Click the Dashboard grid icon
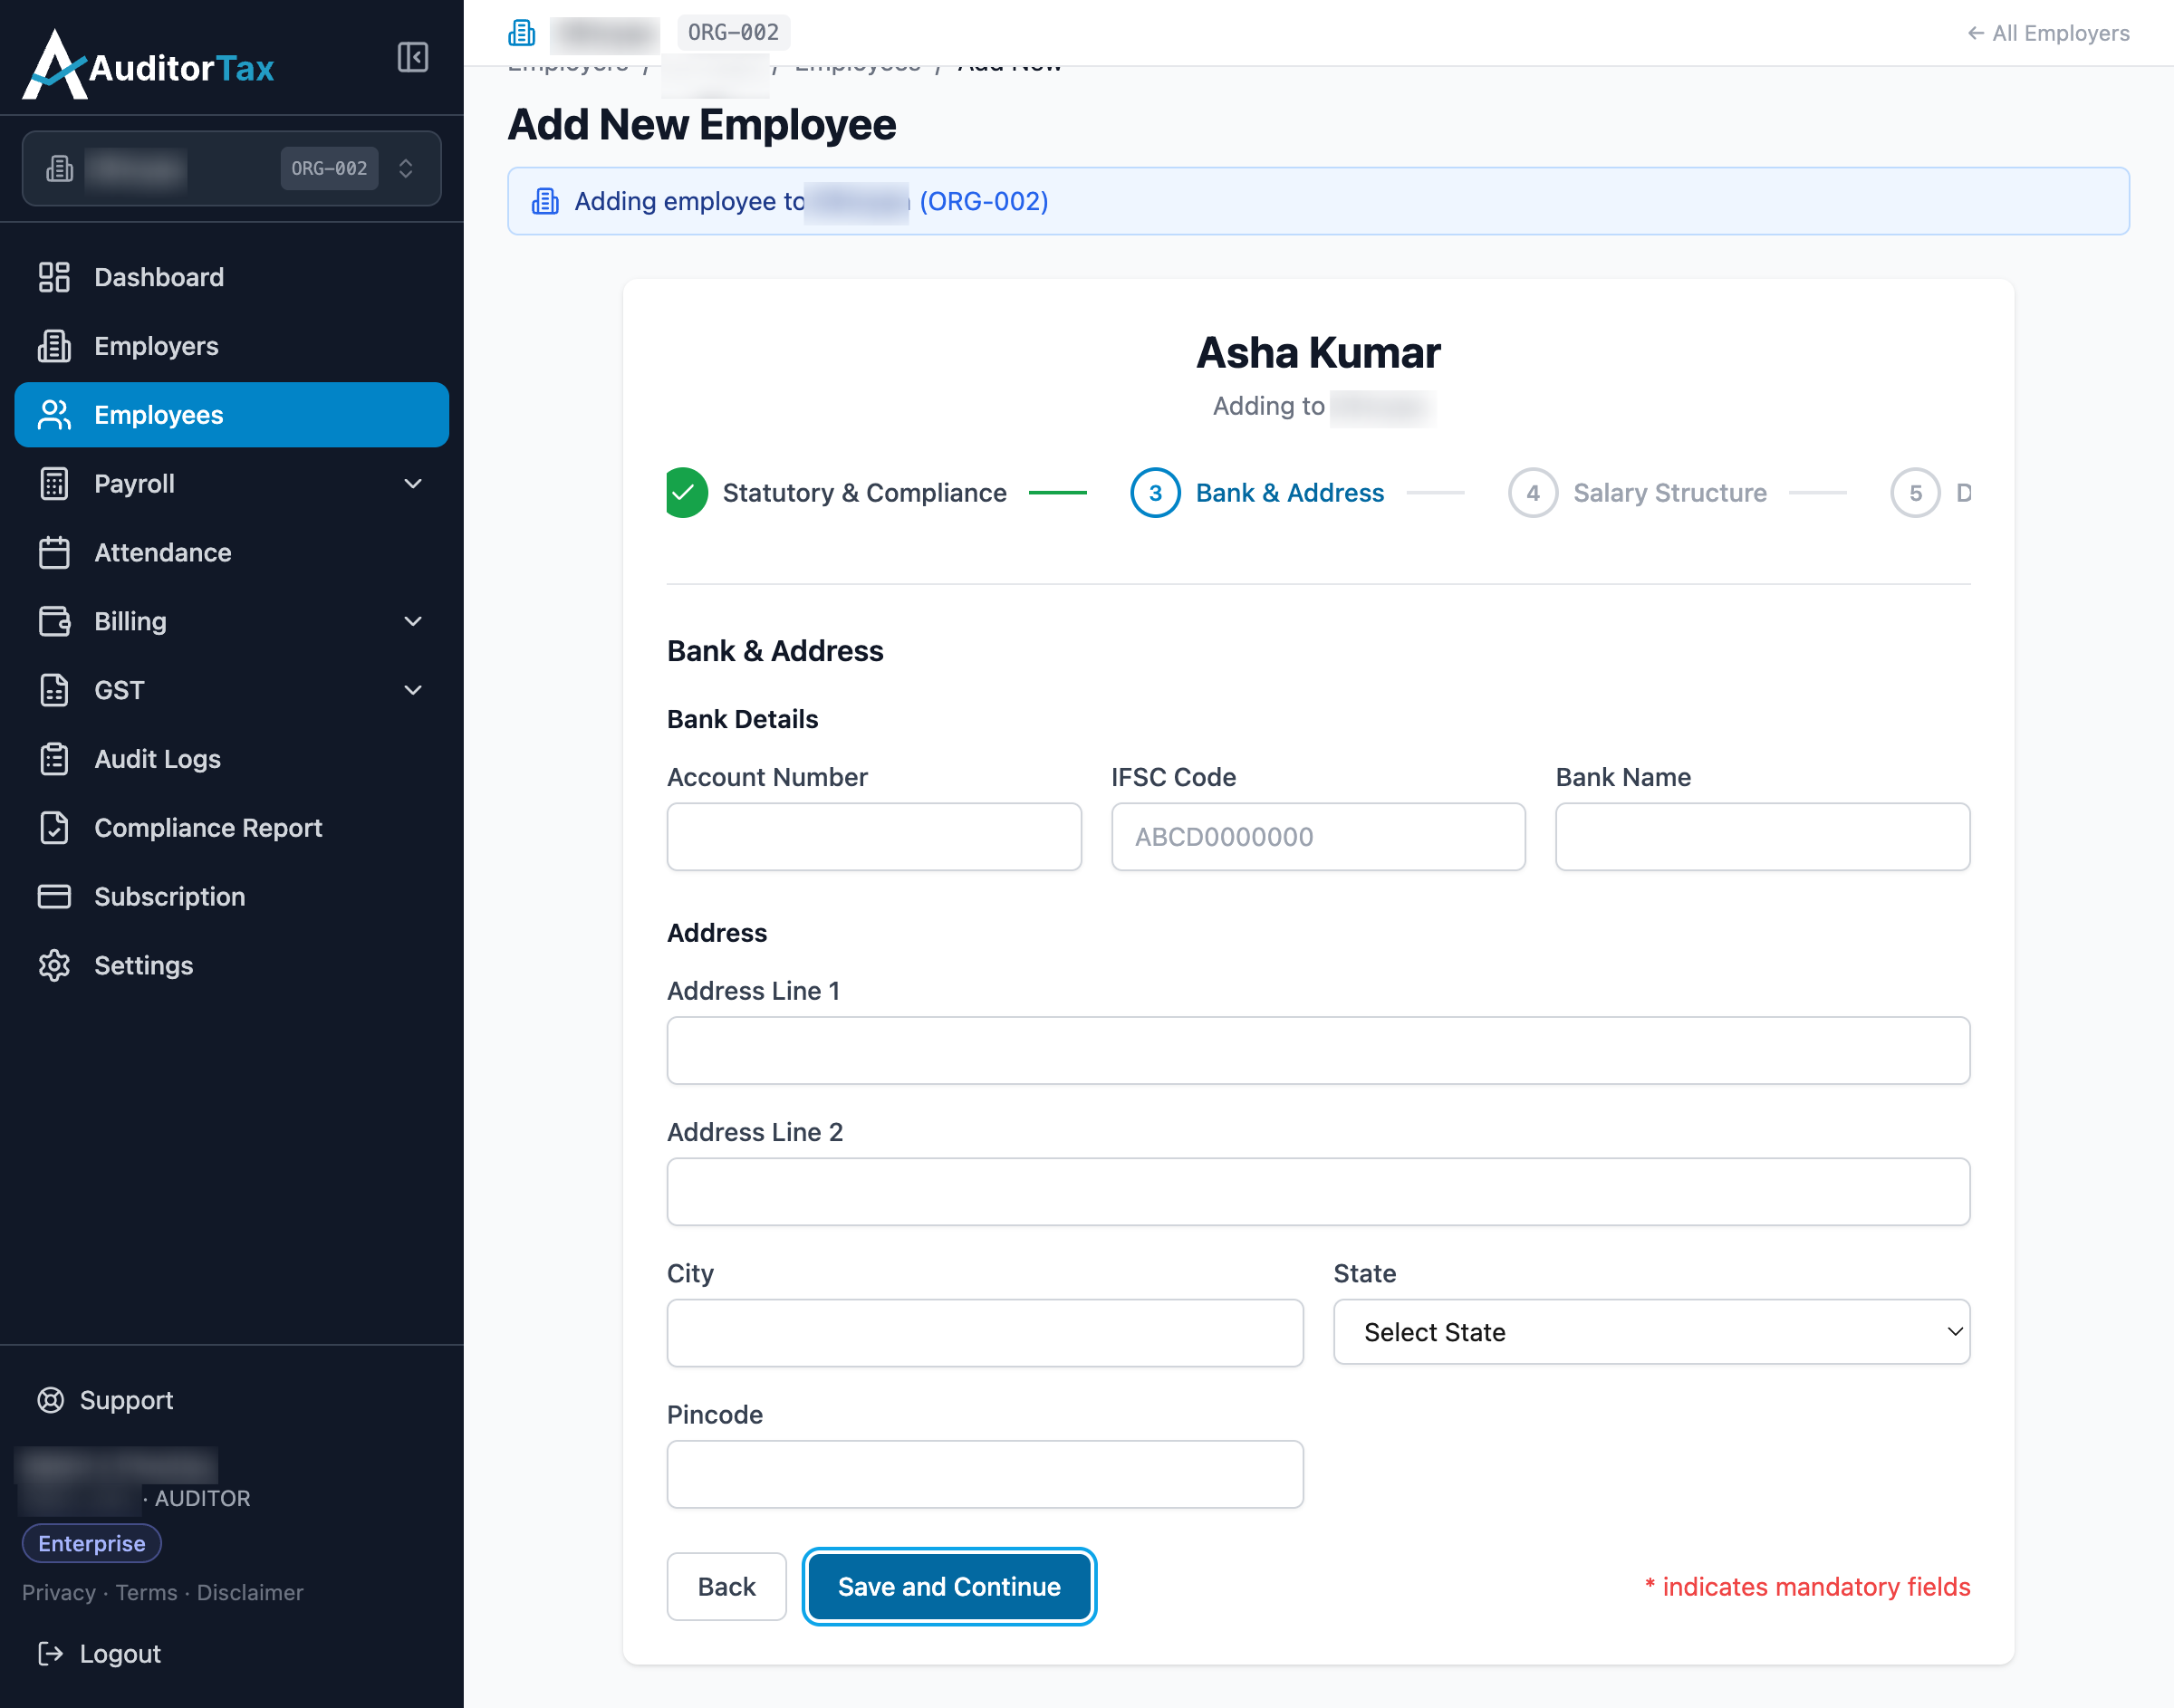The image size is (2174, 1708). pos(54,277)
